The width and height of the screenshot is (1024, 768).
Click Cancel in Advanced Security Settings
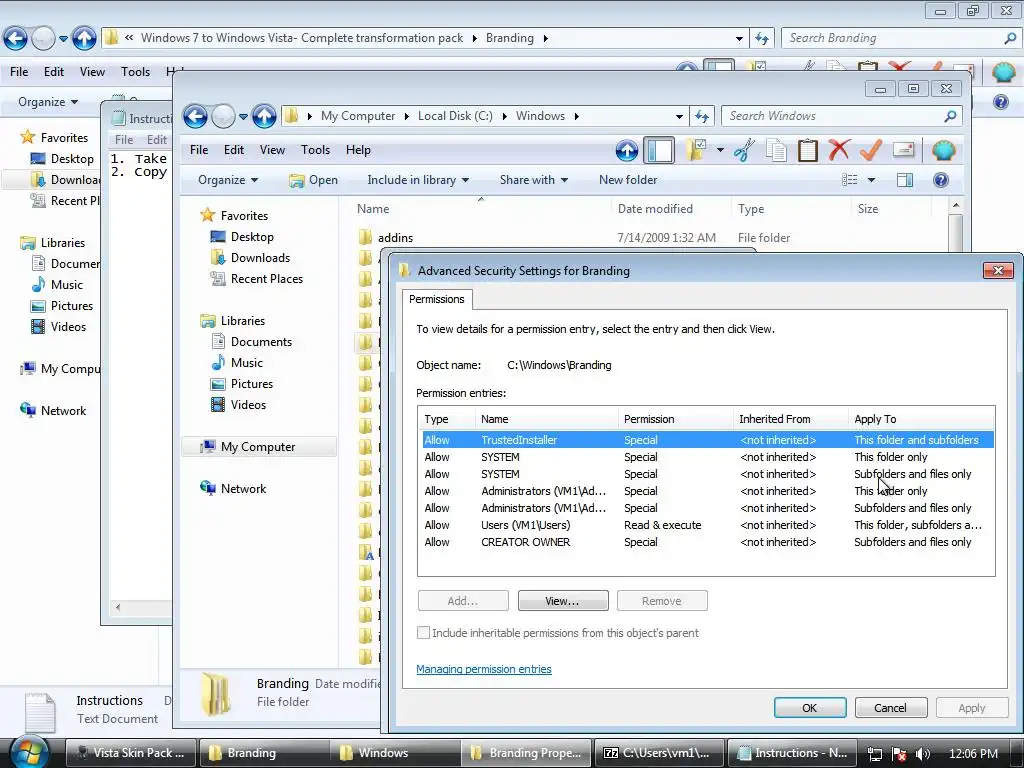[x=890, y=708]
